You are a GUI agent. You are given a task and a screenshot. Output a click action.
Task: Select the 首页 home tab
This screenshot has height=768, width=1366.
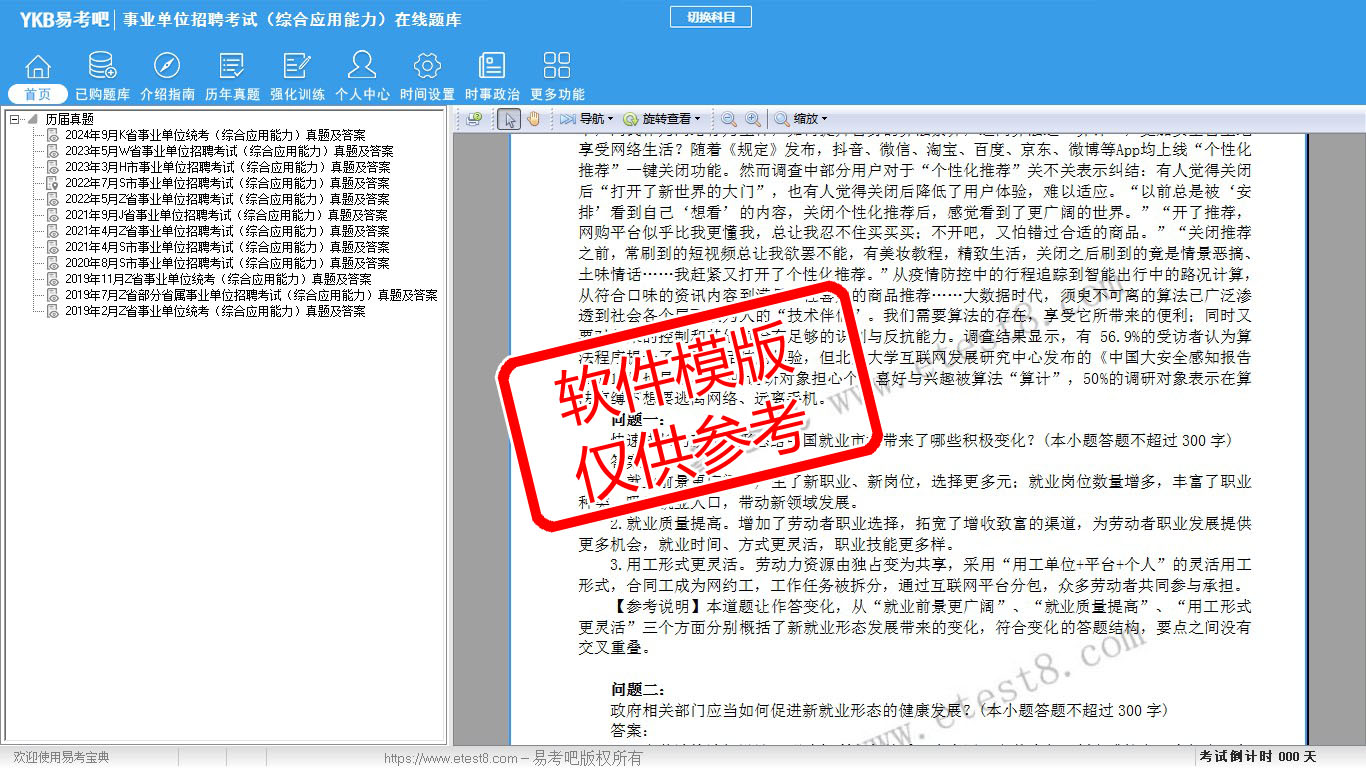coord(37,94)
